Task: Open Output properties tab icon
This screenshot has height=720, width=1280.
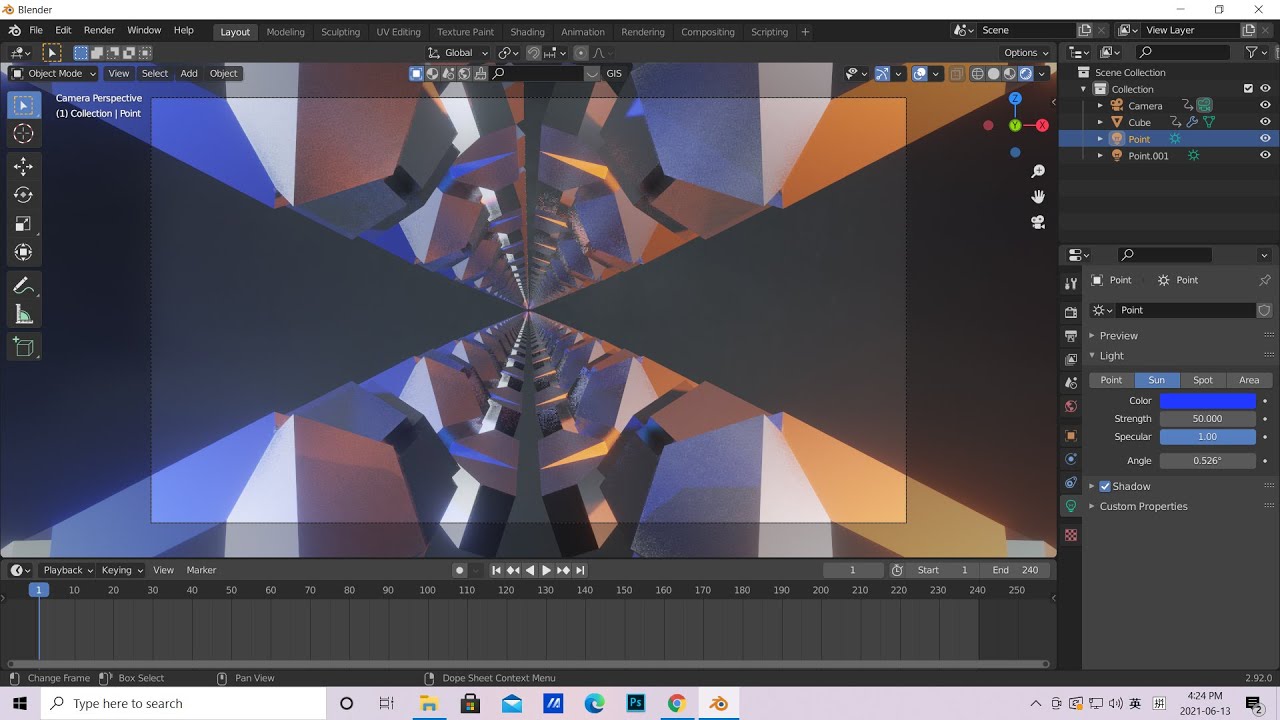Action: tap(1071, 336)
